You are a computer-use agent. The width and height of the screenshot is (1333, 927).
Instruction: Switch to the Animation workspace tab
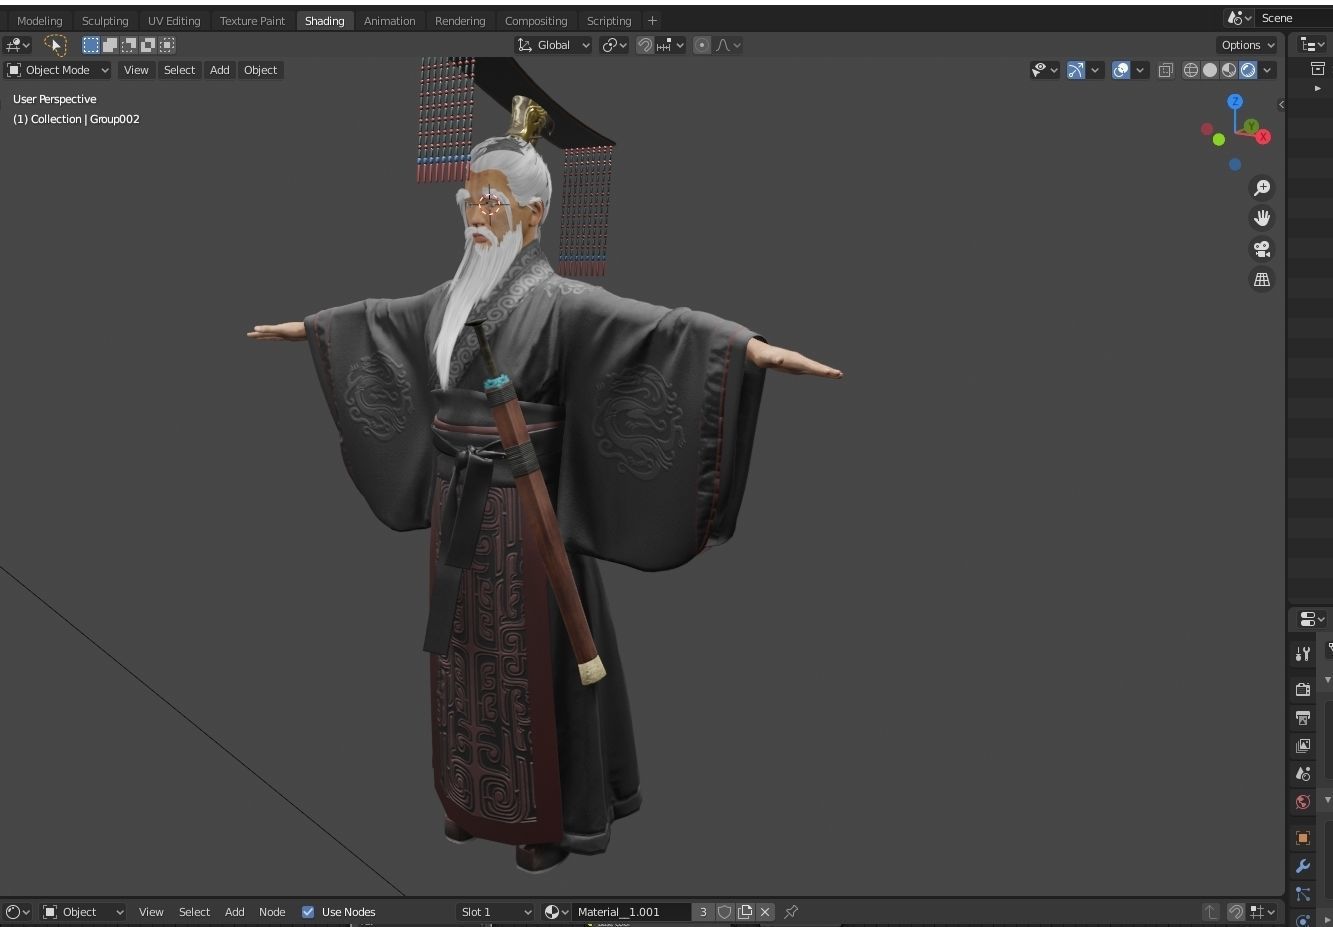click(x=389, y=21)
